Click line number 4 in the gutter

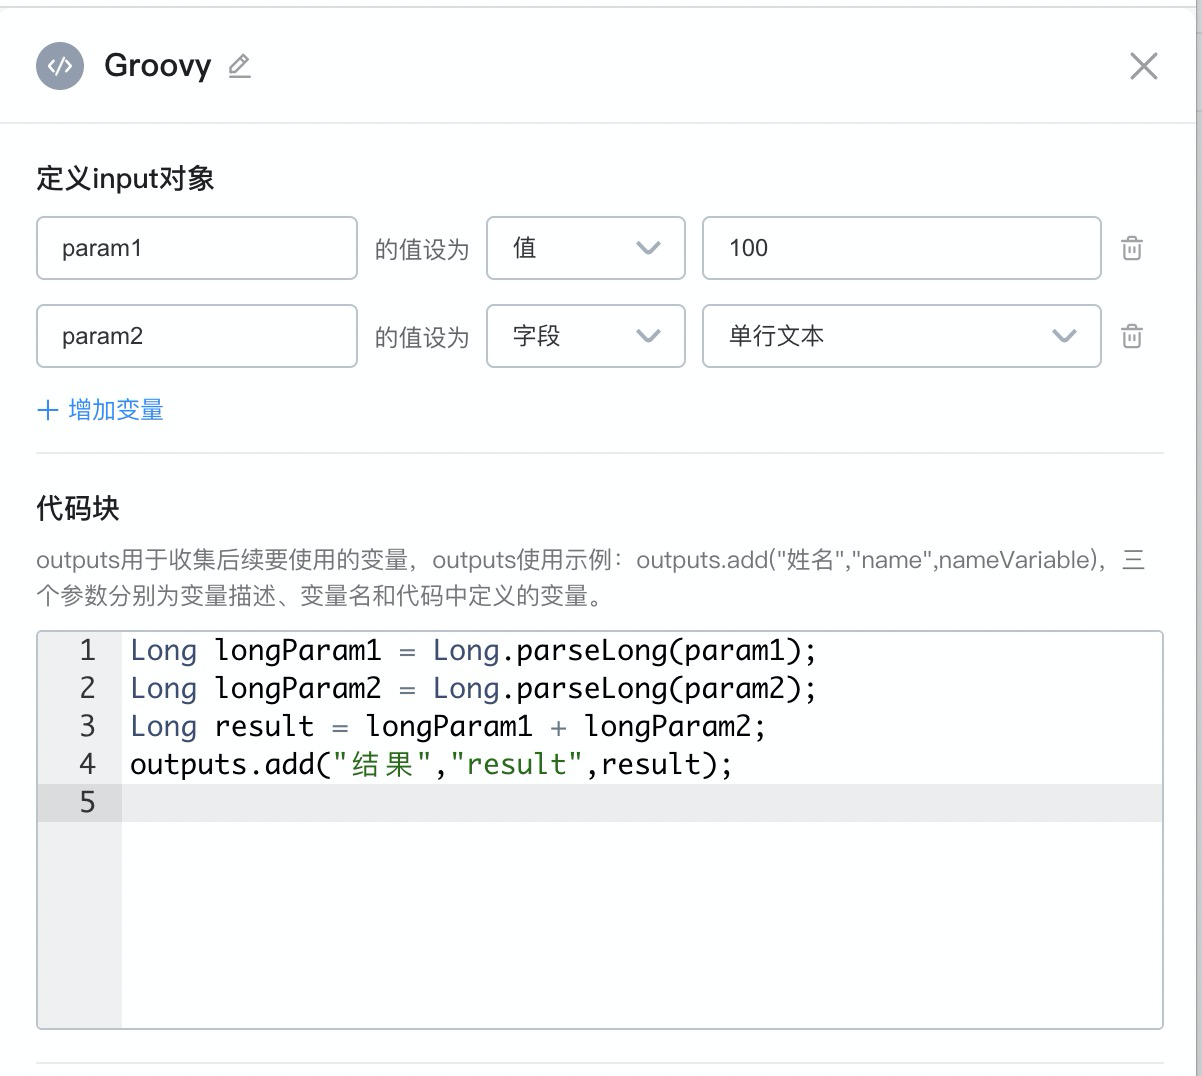click(87, 765)
